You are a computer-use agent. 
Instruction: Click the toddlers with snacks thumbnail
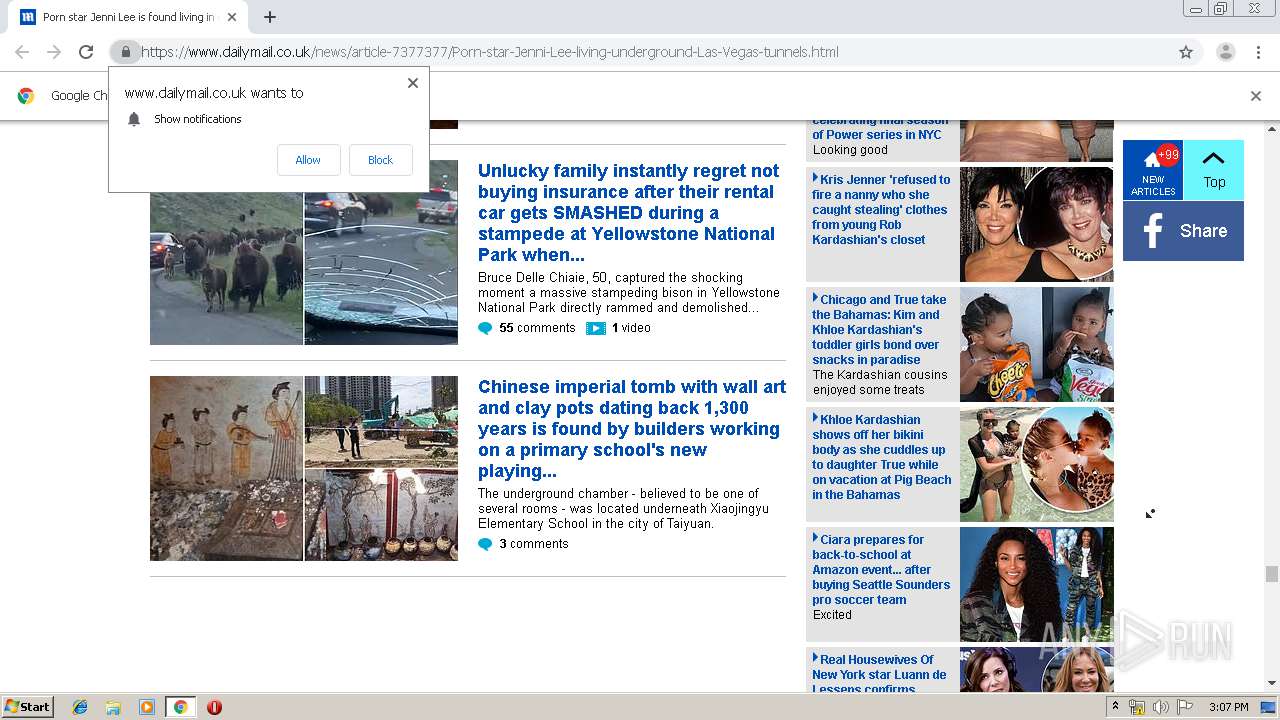pos(1037,344)
